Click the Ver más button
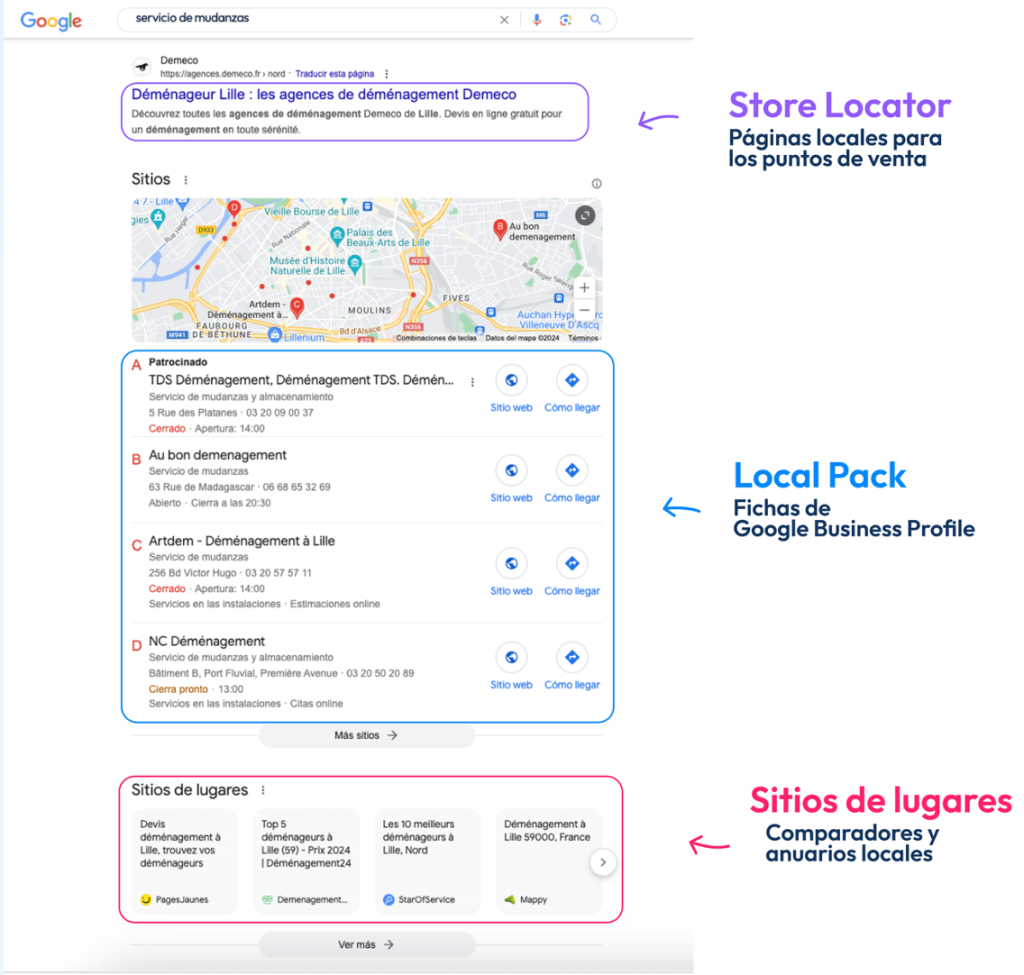This screenshot has height=975, width=1024. coord(366,945)
